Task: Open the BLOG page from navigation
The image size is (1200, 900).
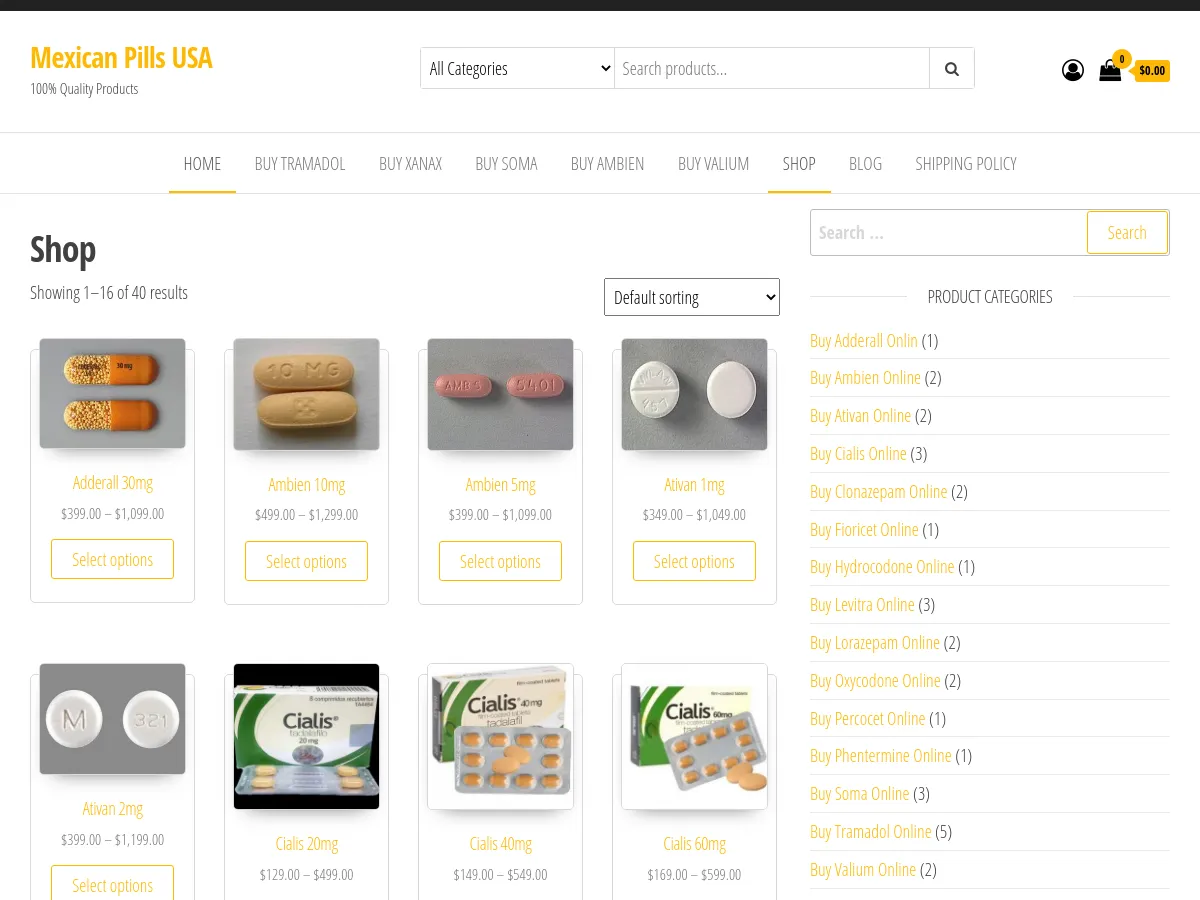Action: [865, 163]
